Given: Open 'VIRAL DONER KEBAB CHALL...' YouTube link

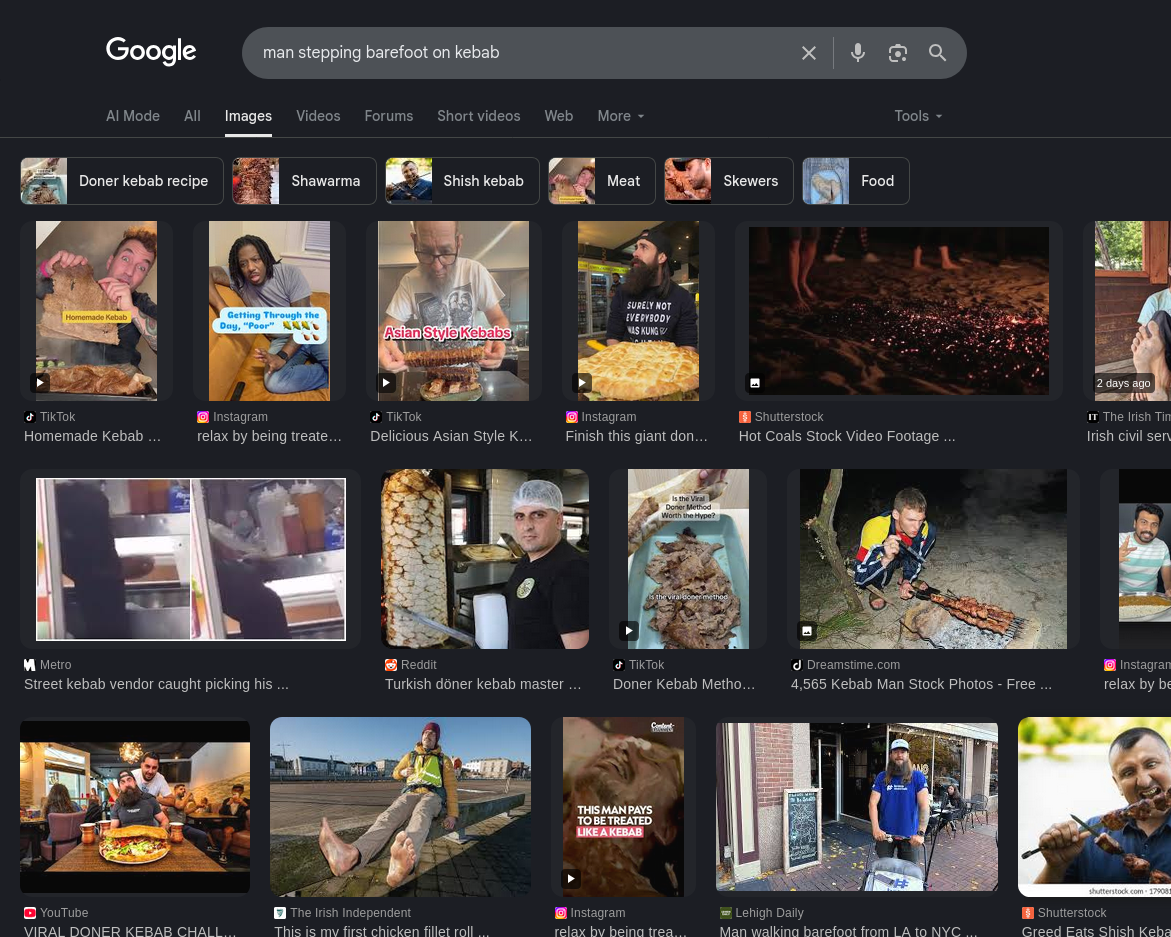Looking at the screenshot, I should point(130,930).
